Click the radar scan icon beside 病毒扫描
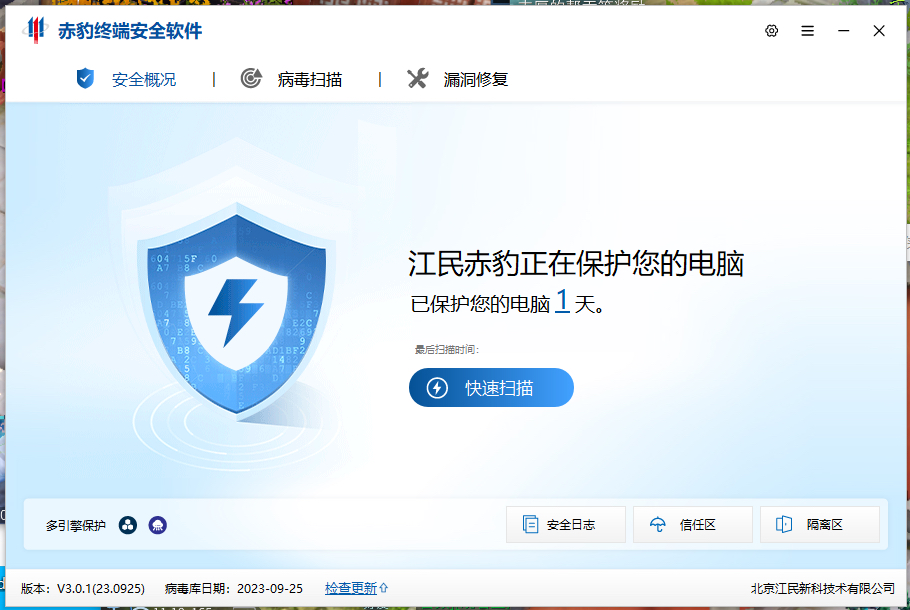The height and width of the screenshot is (610, 910). click(251, 78)
